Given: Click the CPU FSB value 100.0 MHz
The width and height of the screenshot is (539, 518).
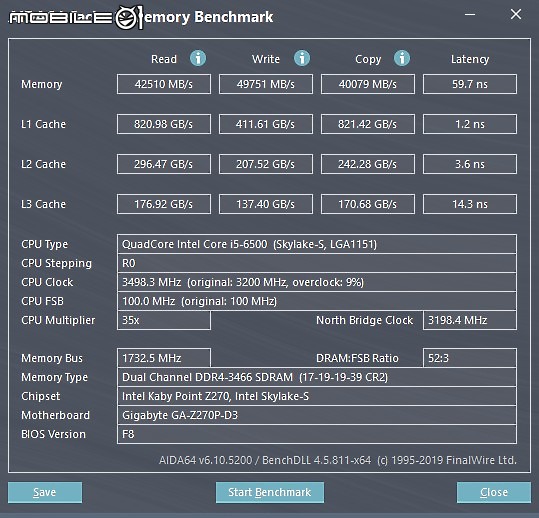Looking at the screenshot, I should 317,301.
